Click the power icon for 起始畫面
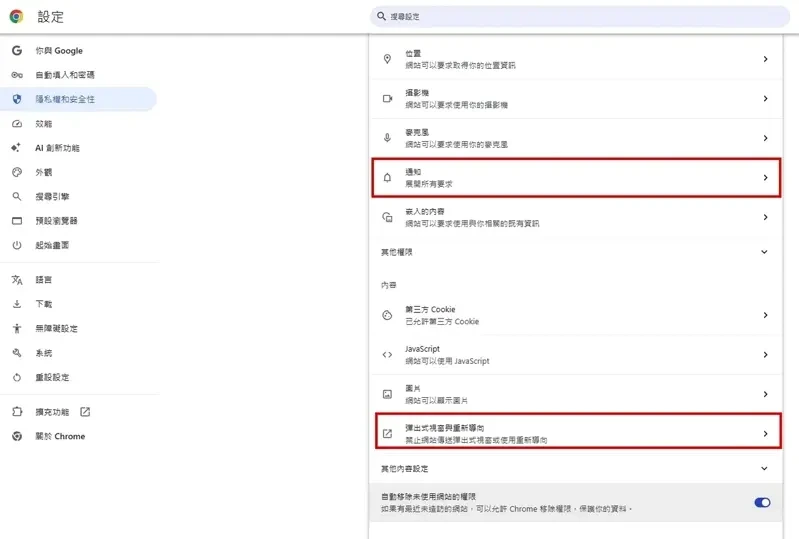 coord(17,245)
